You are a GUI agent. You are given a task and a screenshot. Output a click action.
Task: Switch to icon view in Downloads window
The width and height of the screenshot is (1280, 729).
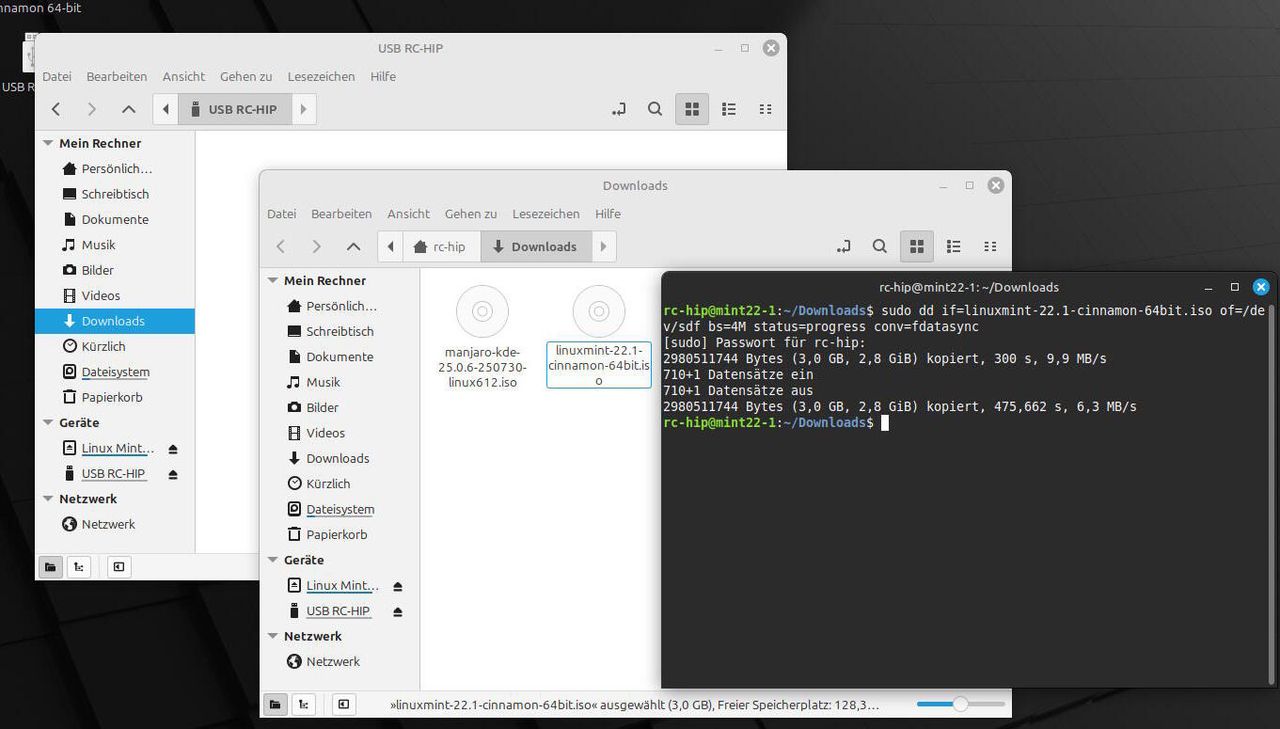(x=916, y=246)
